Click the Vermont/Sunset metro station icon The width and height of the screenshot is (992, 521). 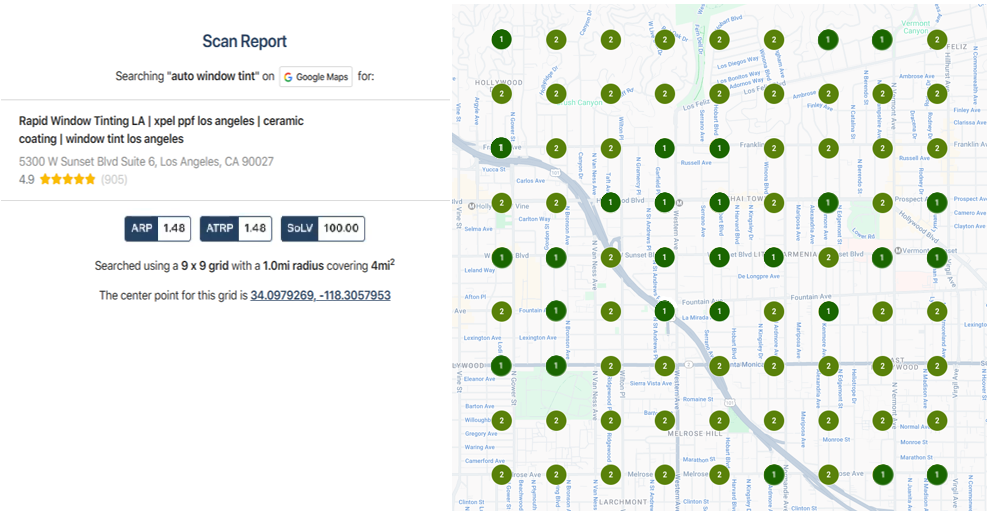898,250
